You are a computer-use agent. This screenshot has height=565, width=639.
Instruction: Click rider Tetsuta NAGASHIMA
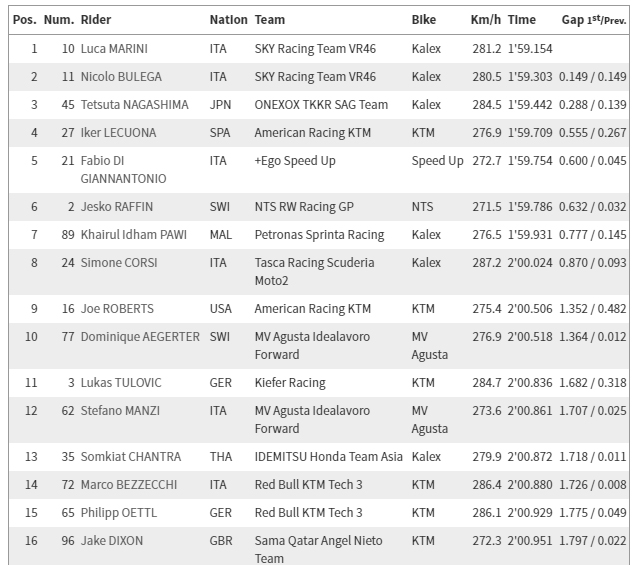point(134,105)
